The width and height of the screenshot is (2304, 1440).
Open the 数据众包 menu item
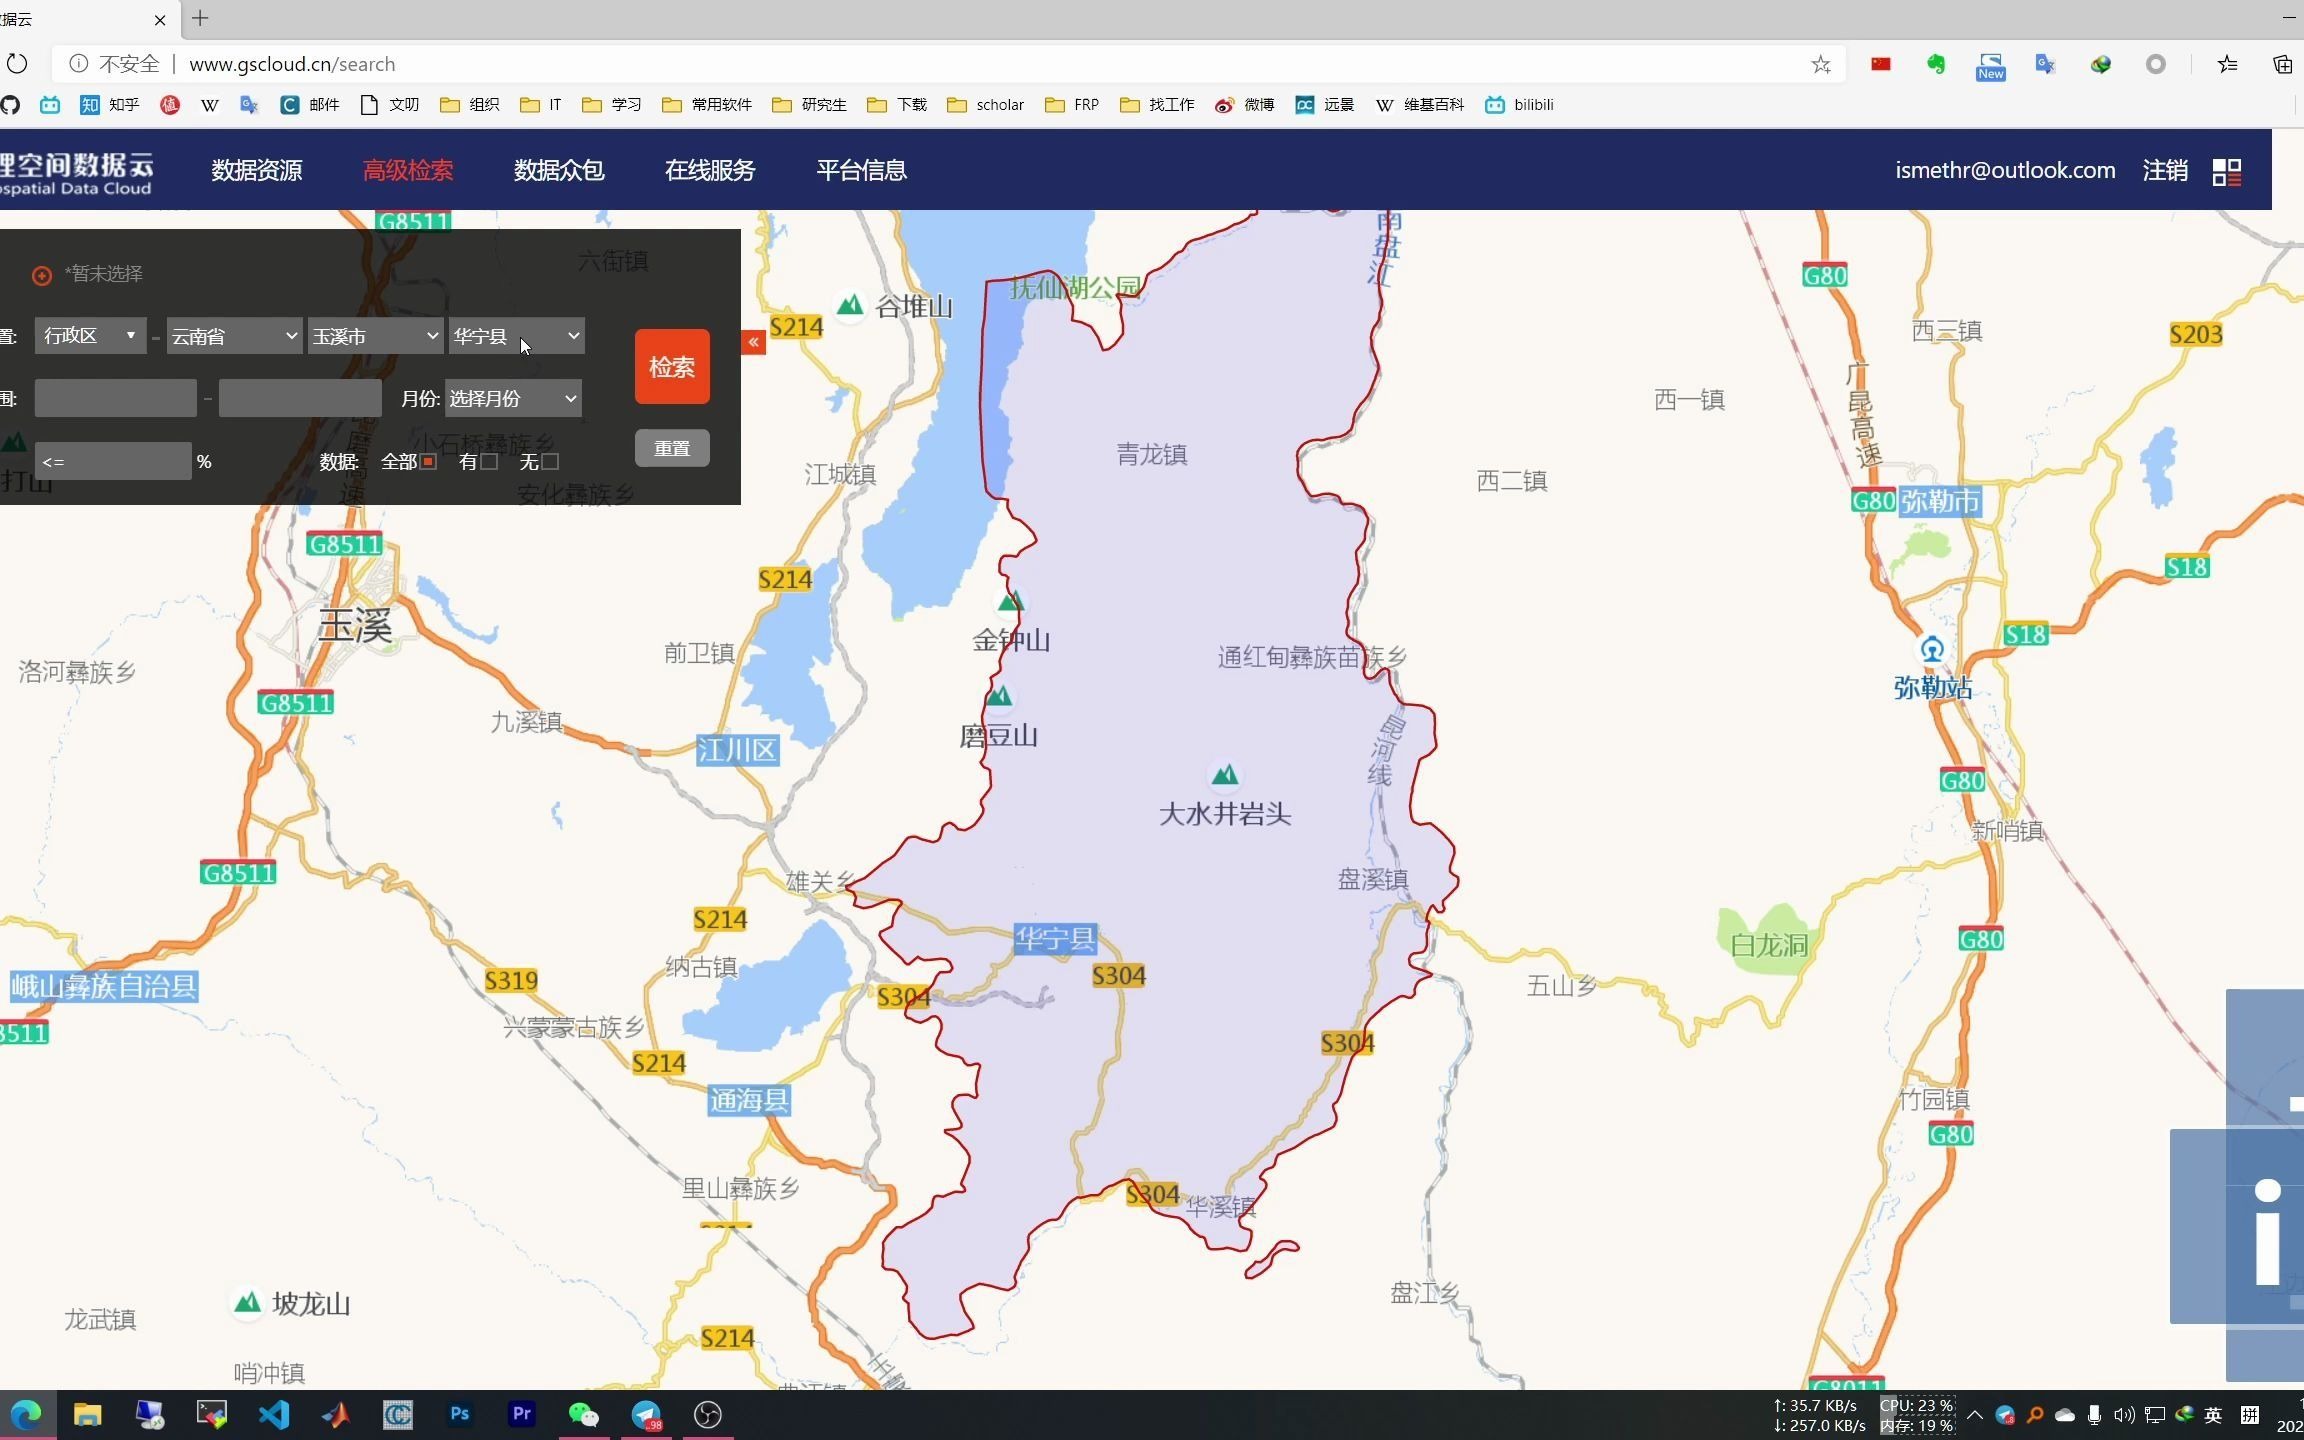tap(559, 171)
